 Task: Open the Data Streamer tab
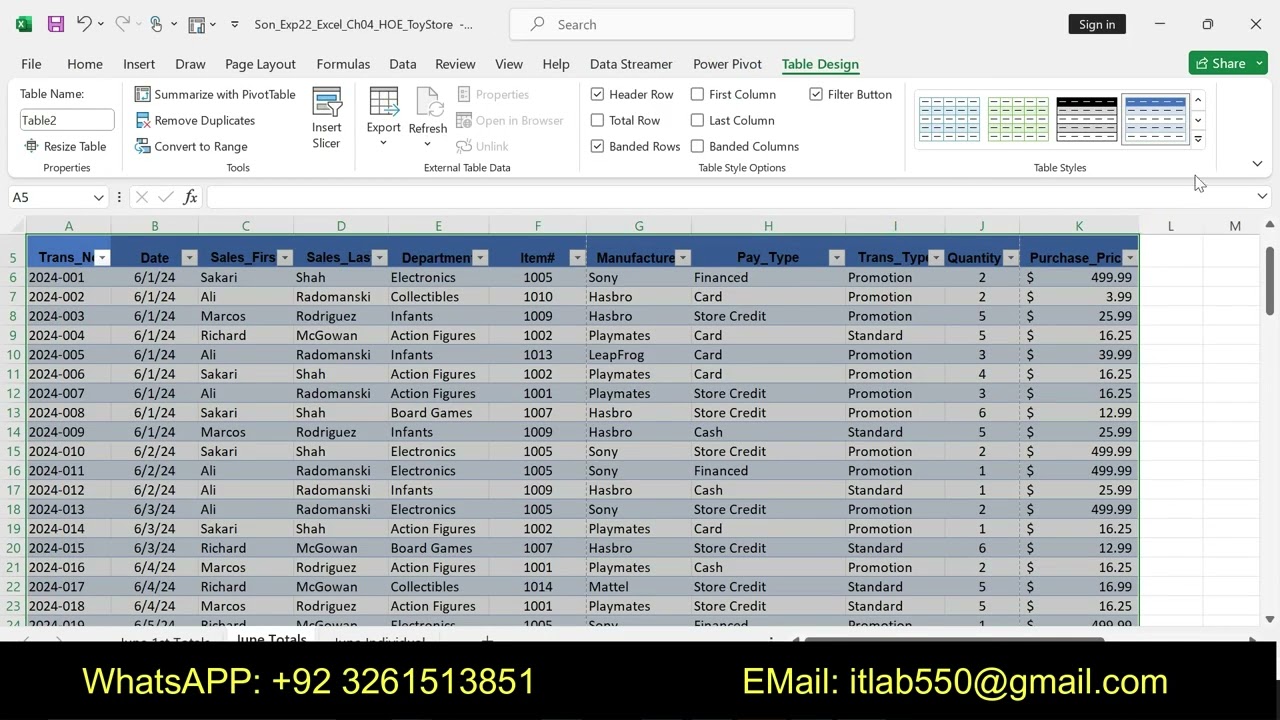coord(631,64)
